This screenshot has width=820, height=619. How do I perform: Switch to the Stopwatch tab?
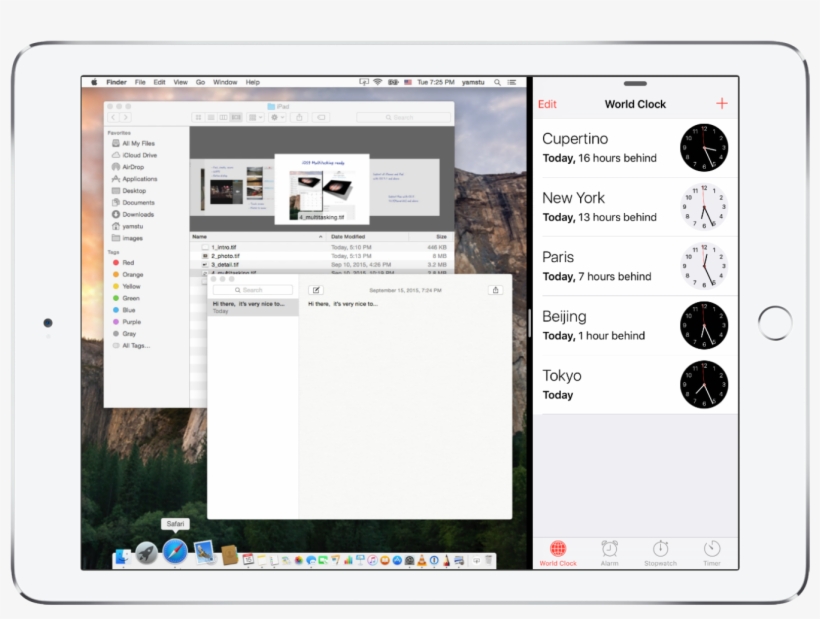660,553
